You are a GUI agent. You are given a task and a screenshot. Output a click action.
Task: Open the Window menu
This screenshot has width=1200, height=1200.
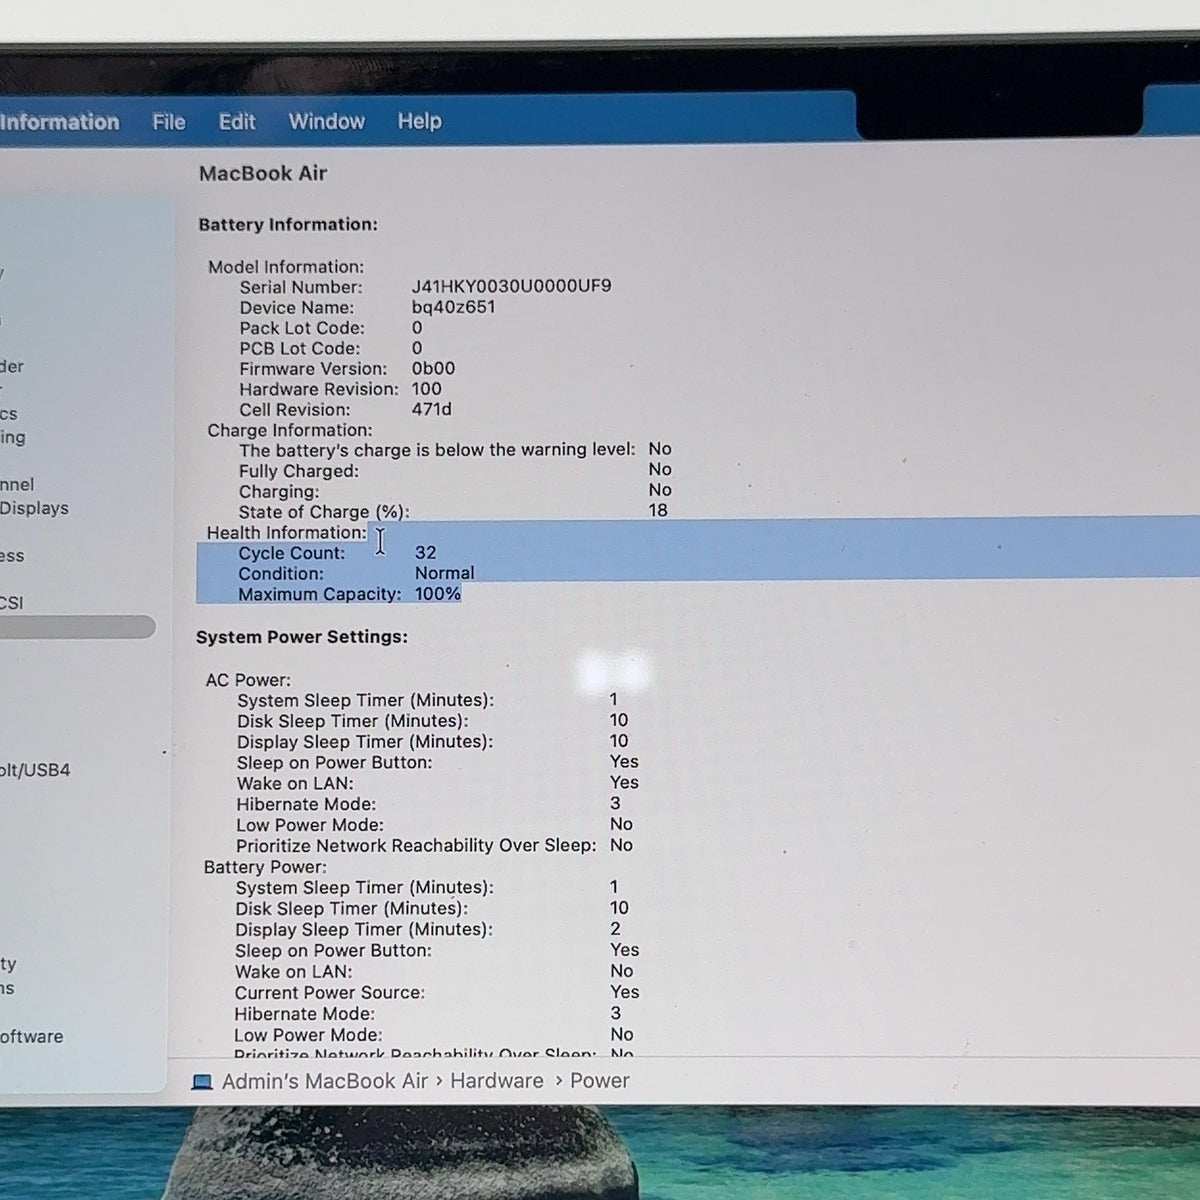(327, 122)
